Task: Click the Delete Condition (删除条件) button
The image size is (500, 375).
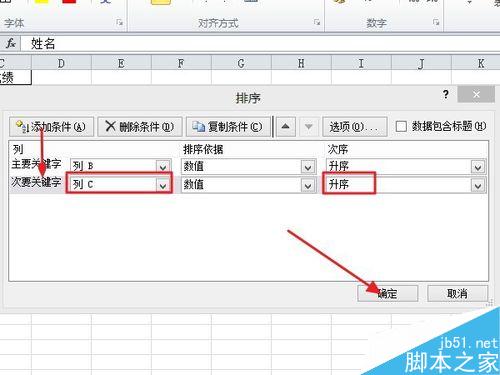Action: 140,127
